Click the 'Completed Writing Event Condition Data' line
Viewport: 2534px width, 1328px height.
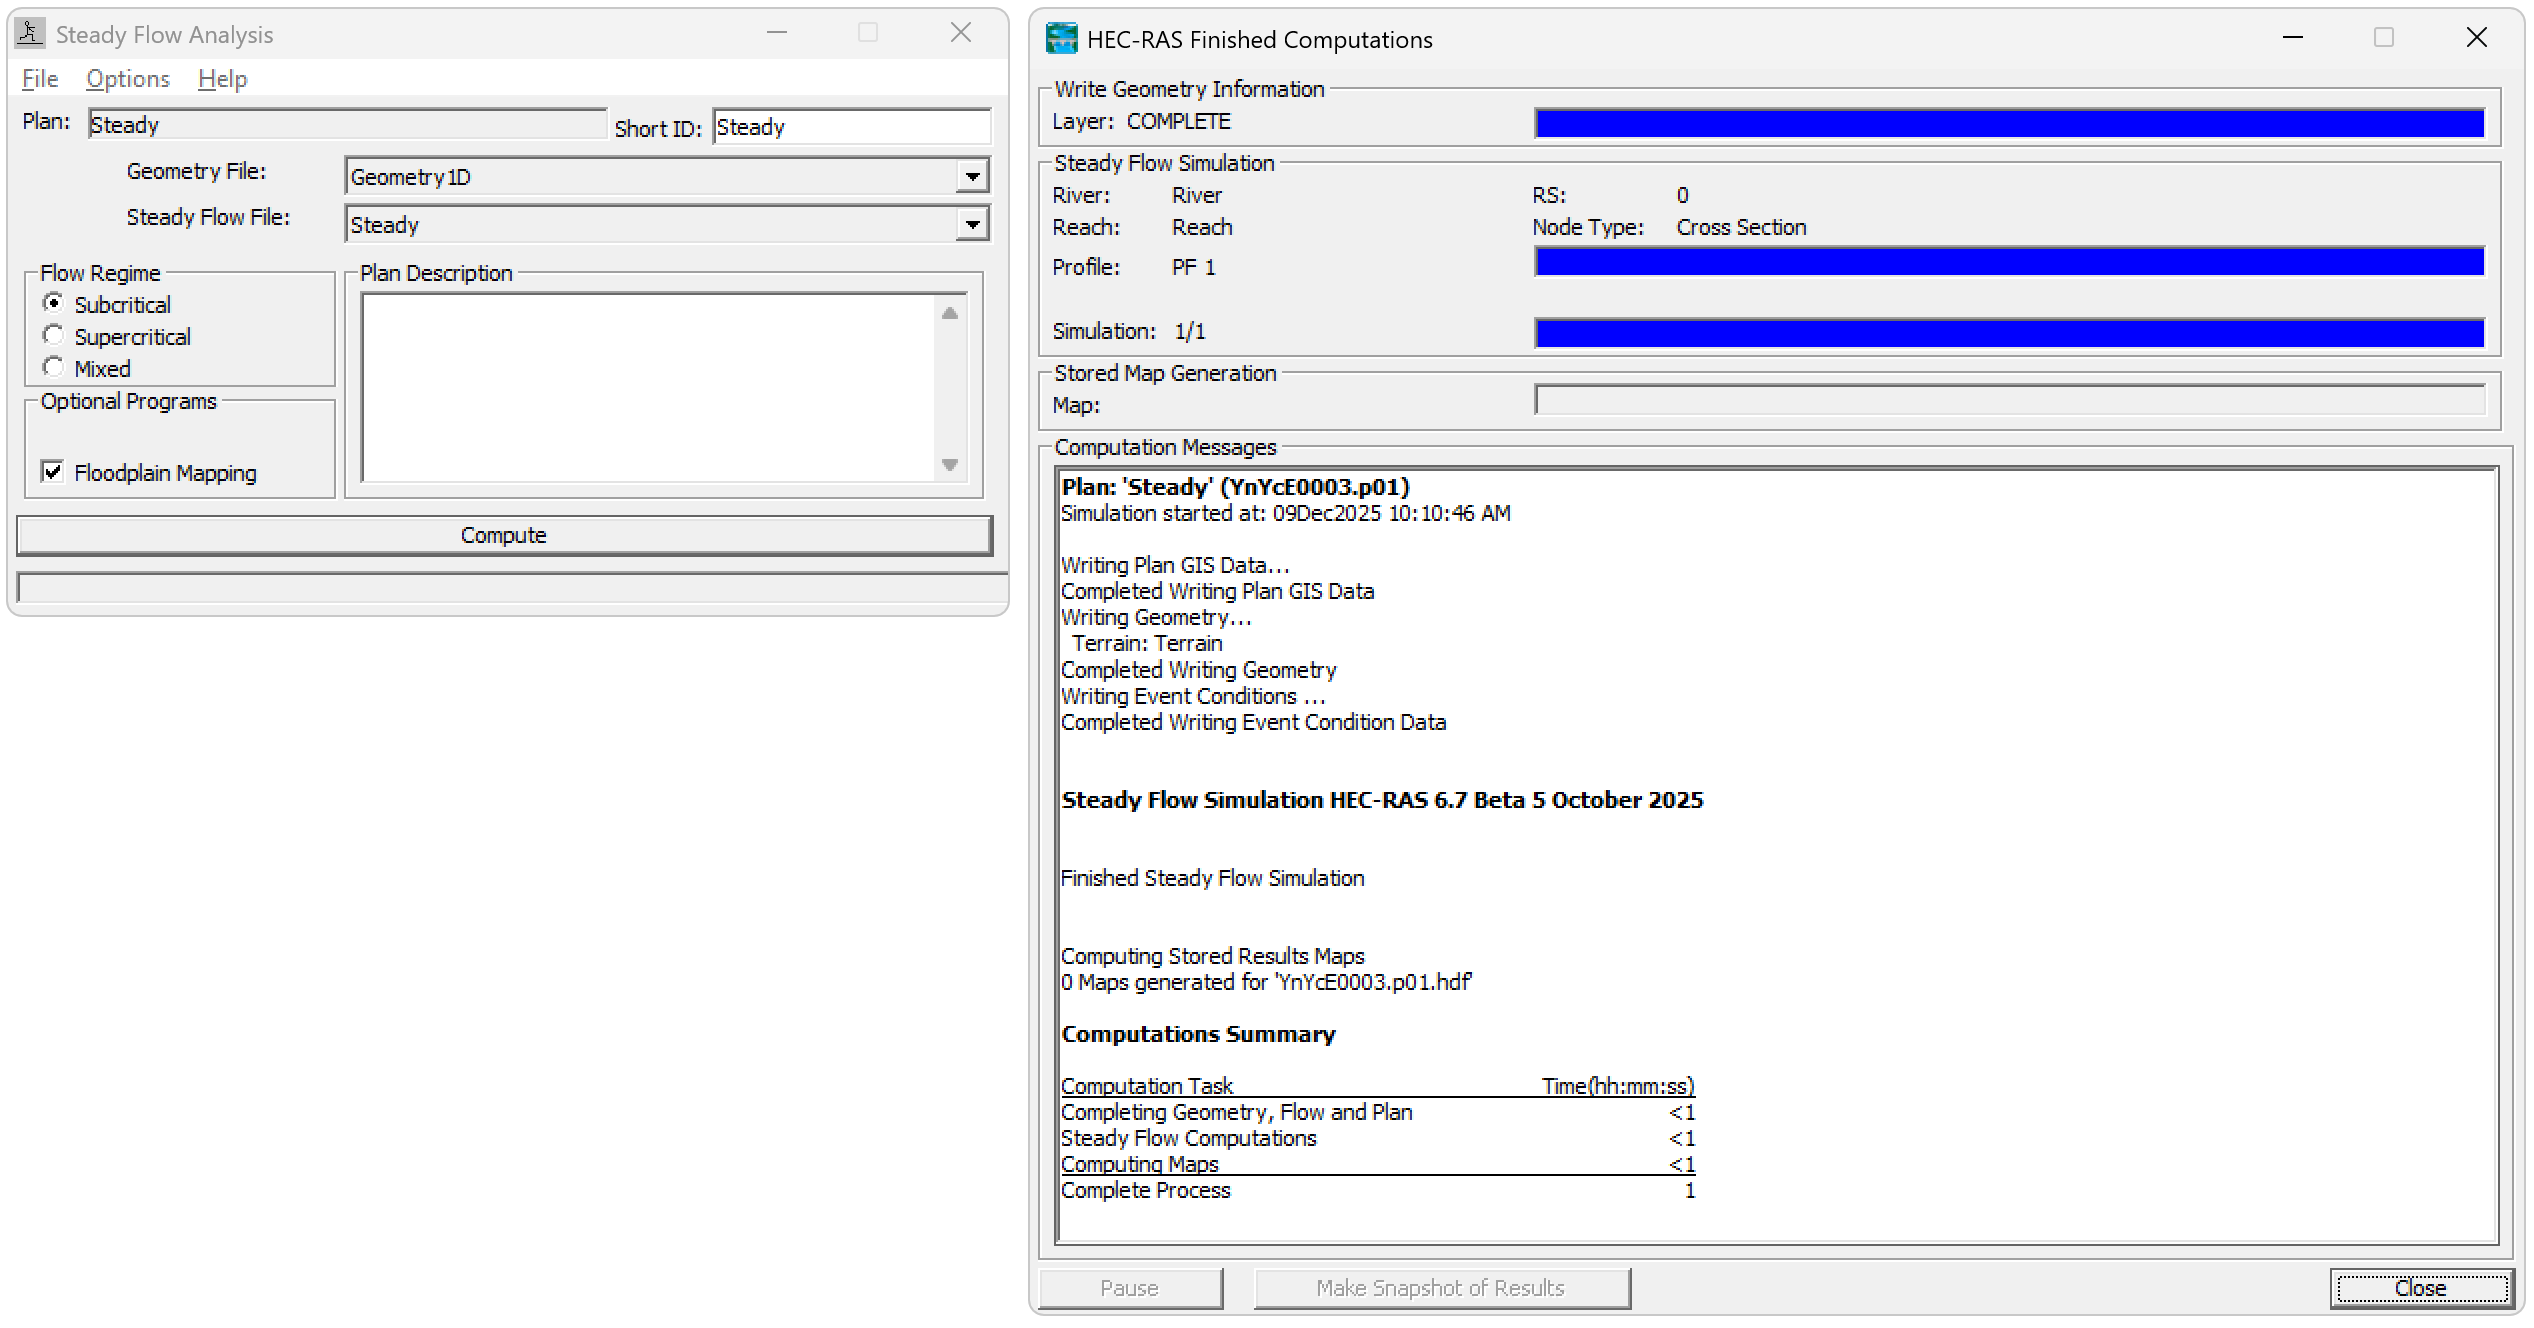coord(1253,722)
